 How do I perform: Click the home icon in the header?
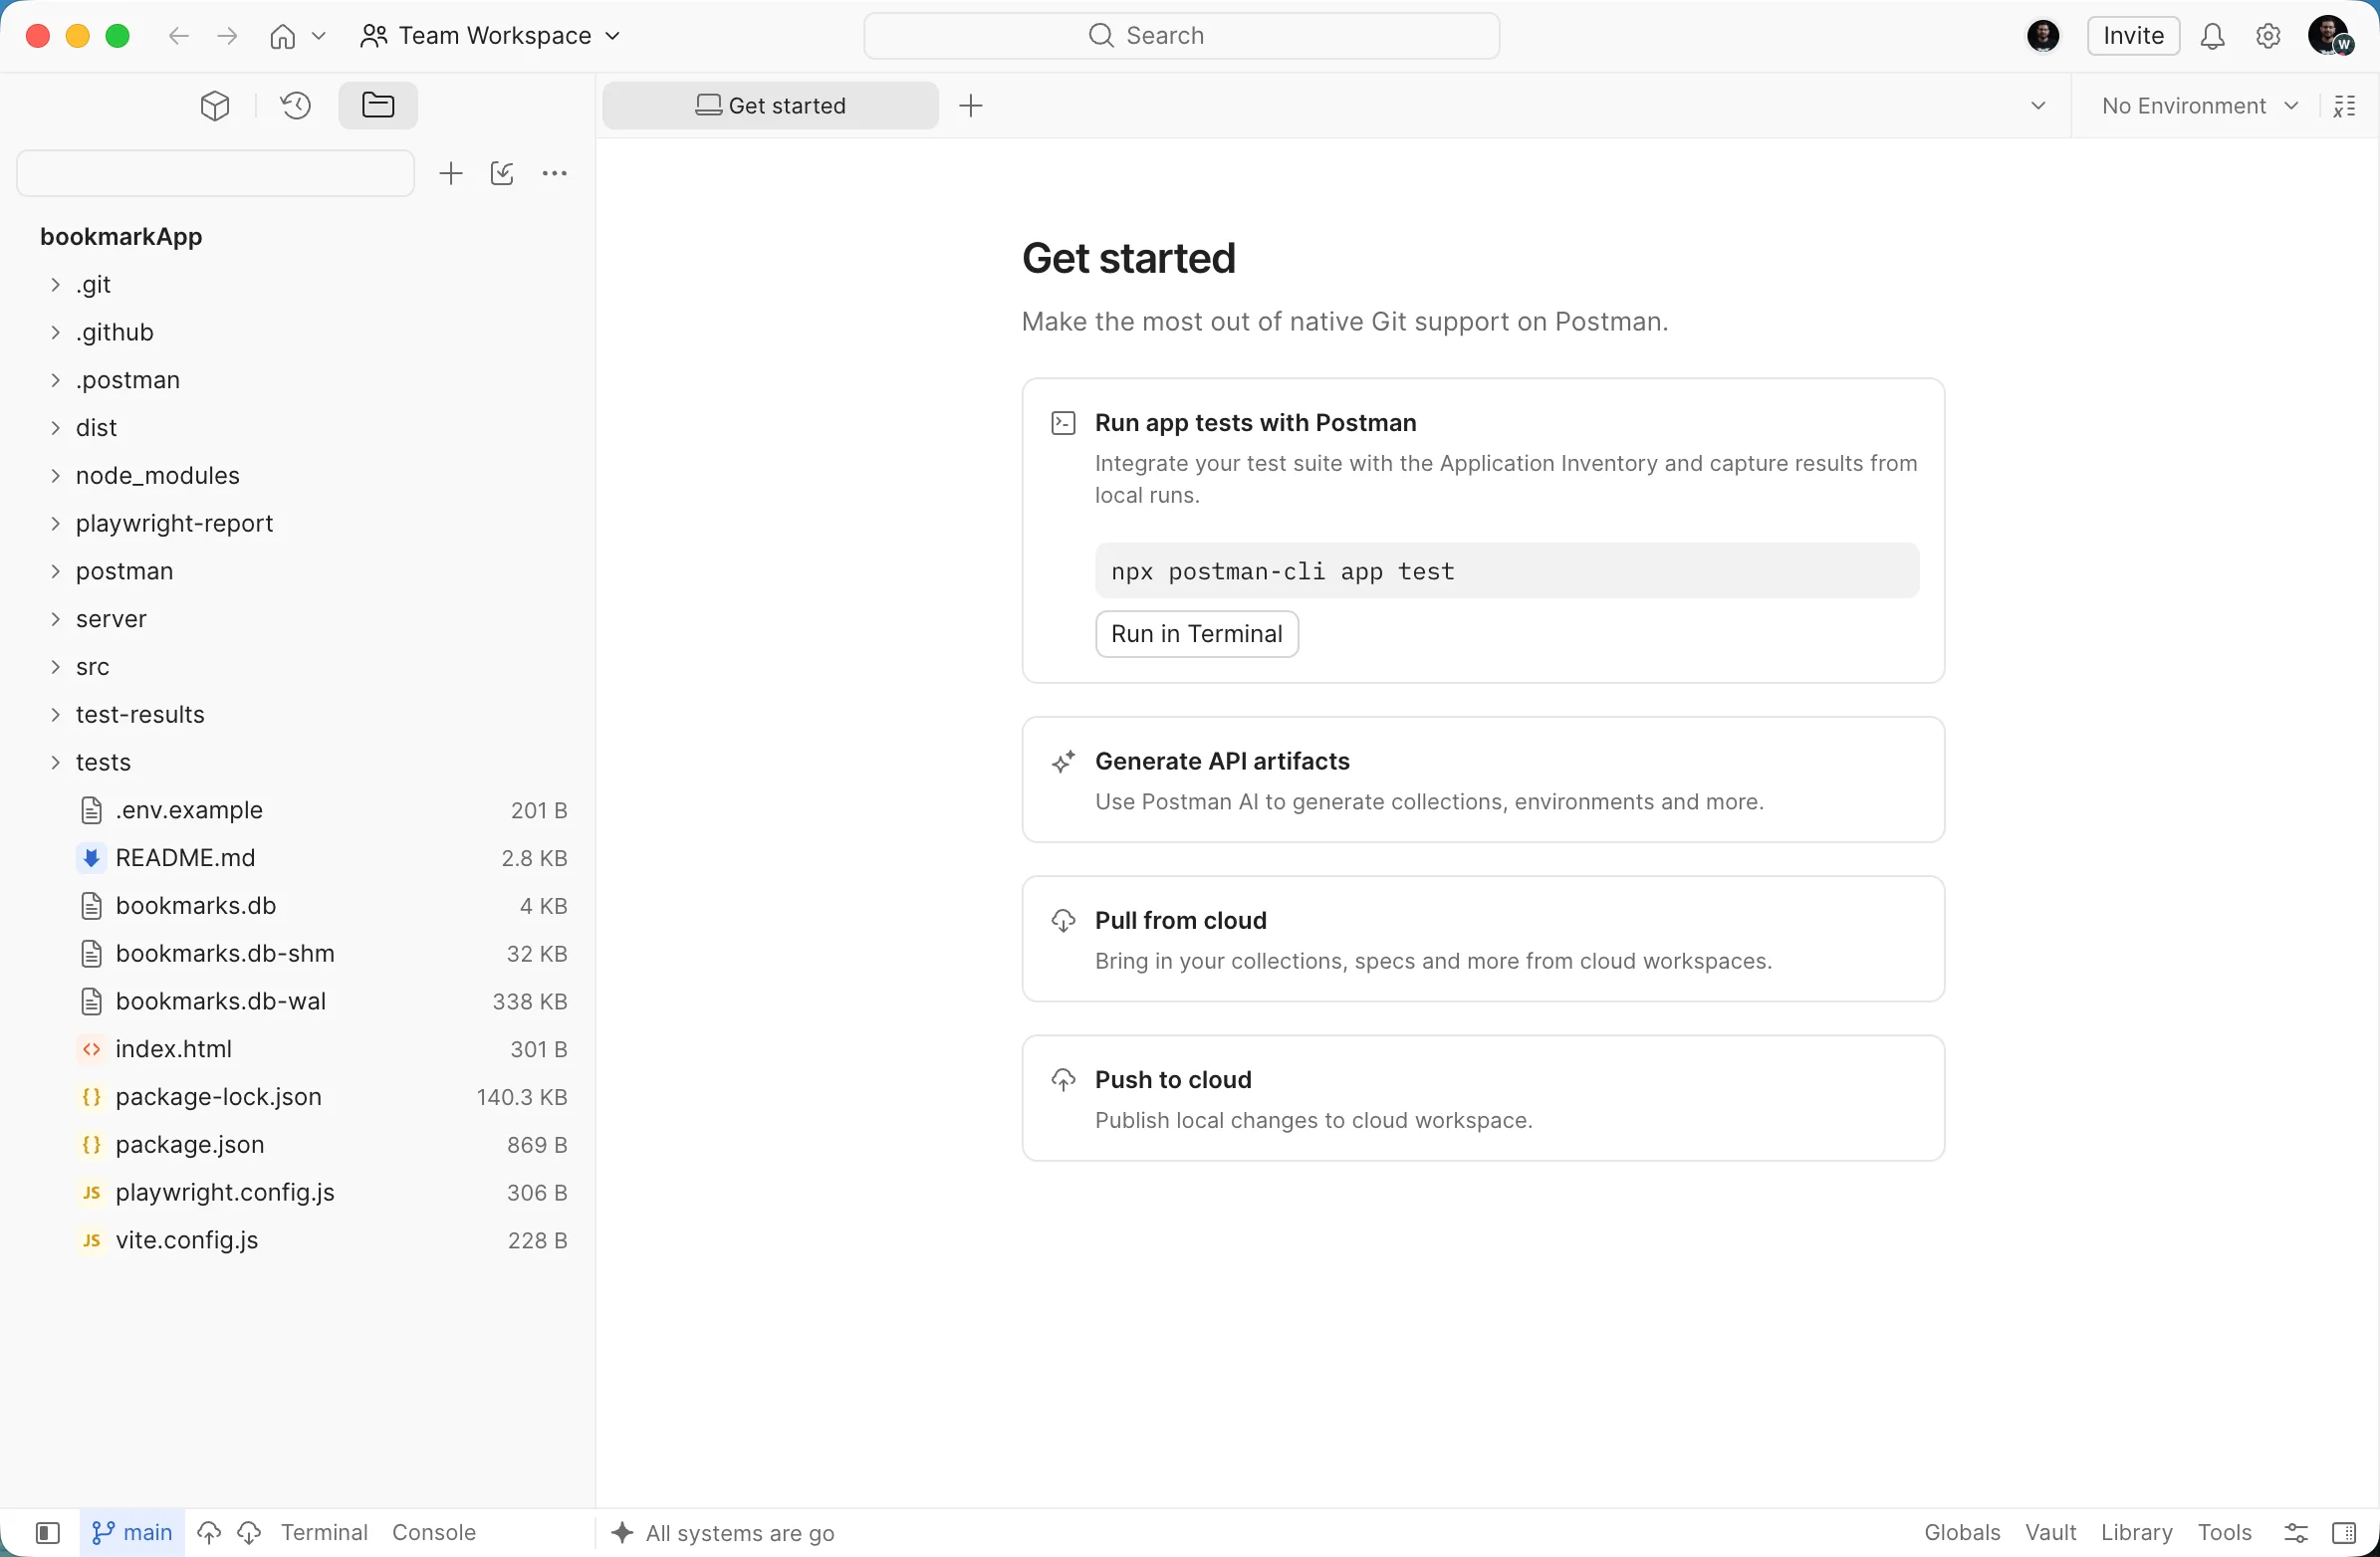tap(283, 36)
